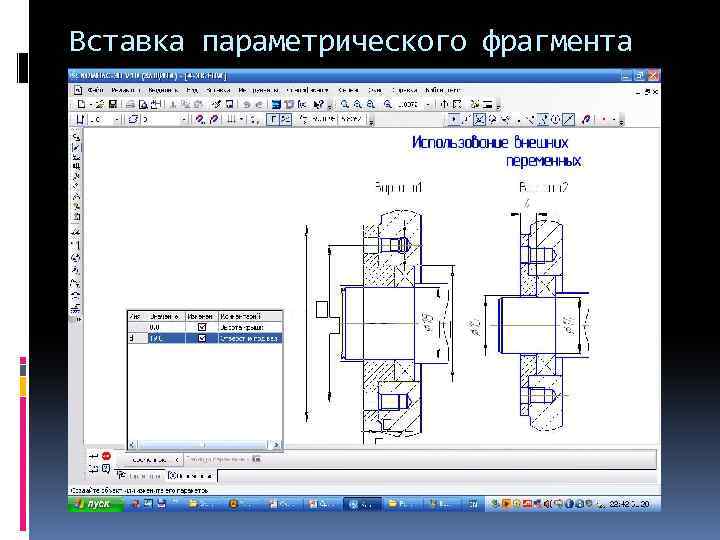
Task: Click the Layers stack icon
Action: [x=133, y=119]
